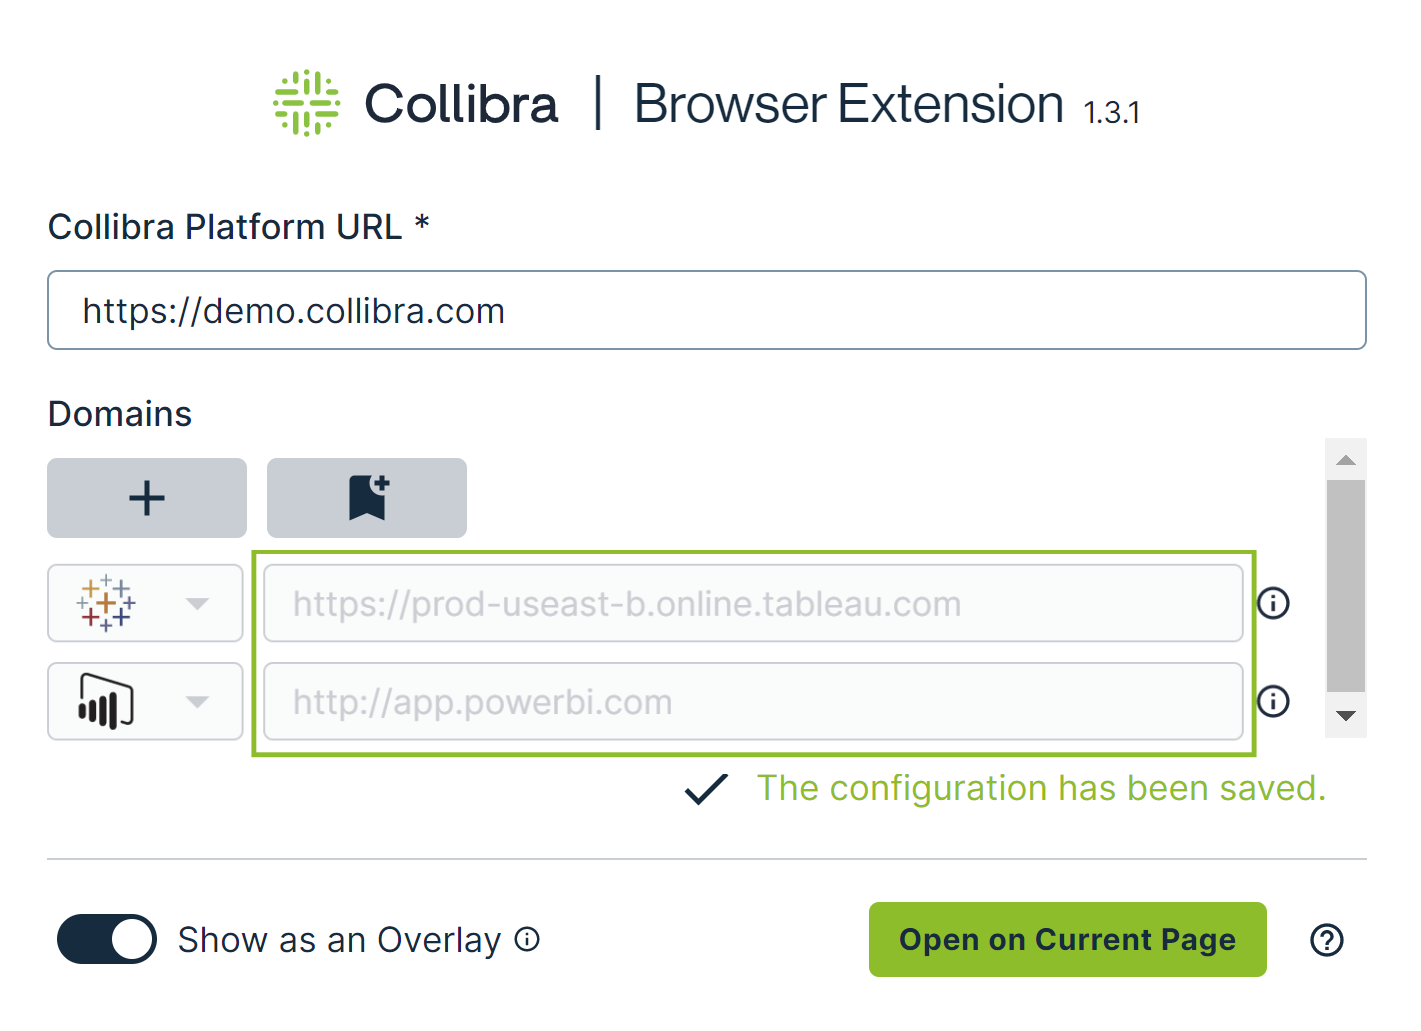Click the info icon beside the Tableau URL field
Image resolution: width=1421 pixels, height=1031 pixels.
pyautogui.click(x=1272, y=602)
